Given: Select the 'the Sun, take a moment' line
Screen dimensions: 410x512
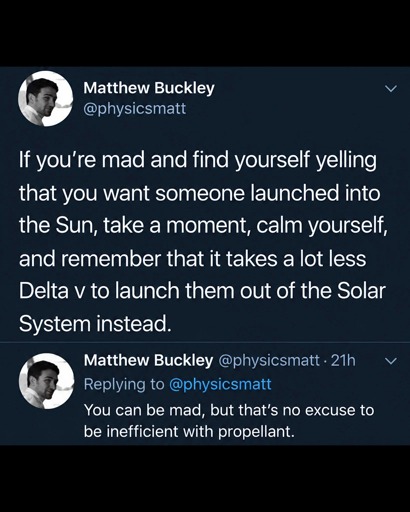Looking at the screenshot, I should (204, 226).
